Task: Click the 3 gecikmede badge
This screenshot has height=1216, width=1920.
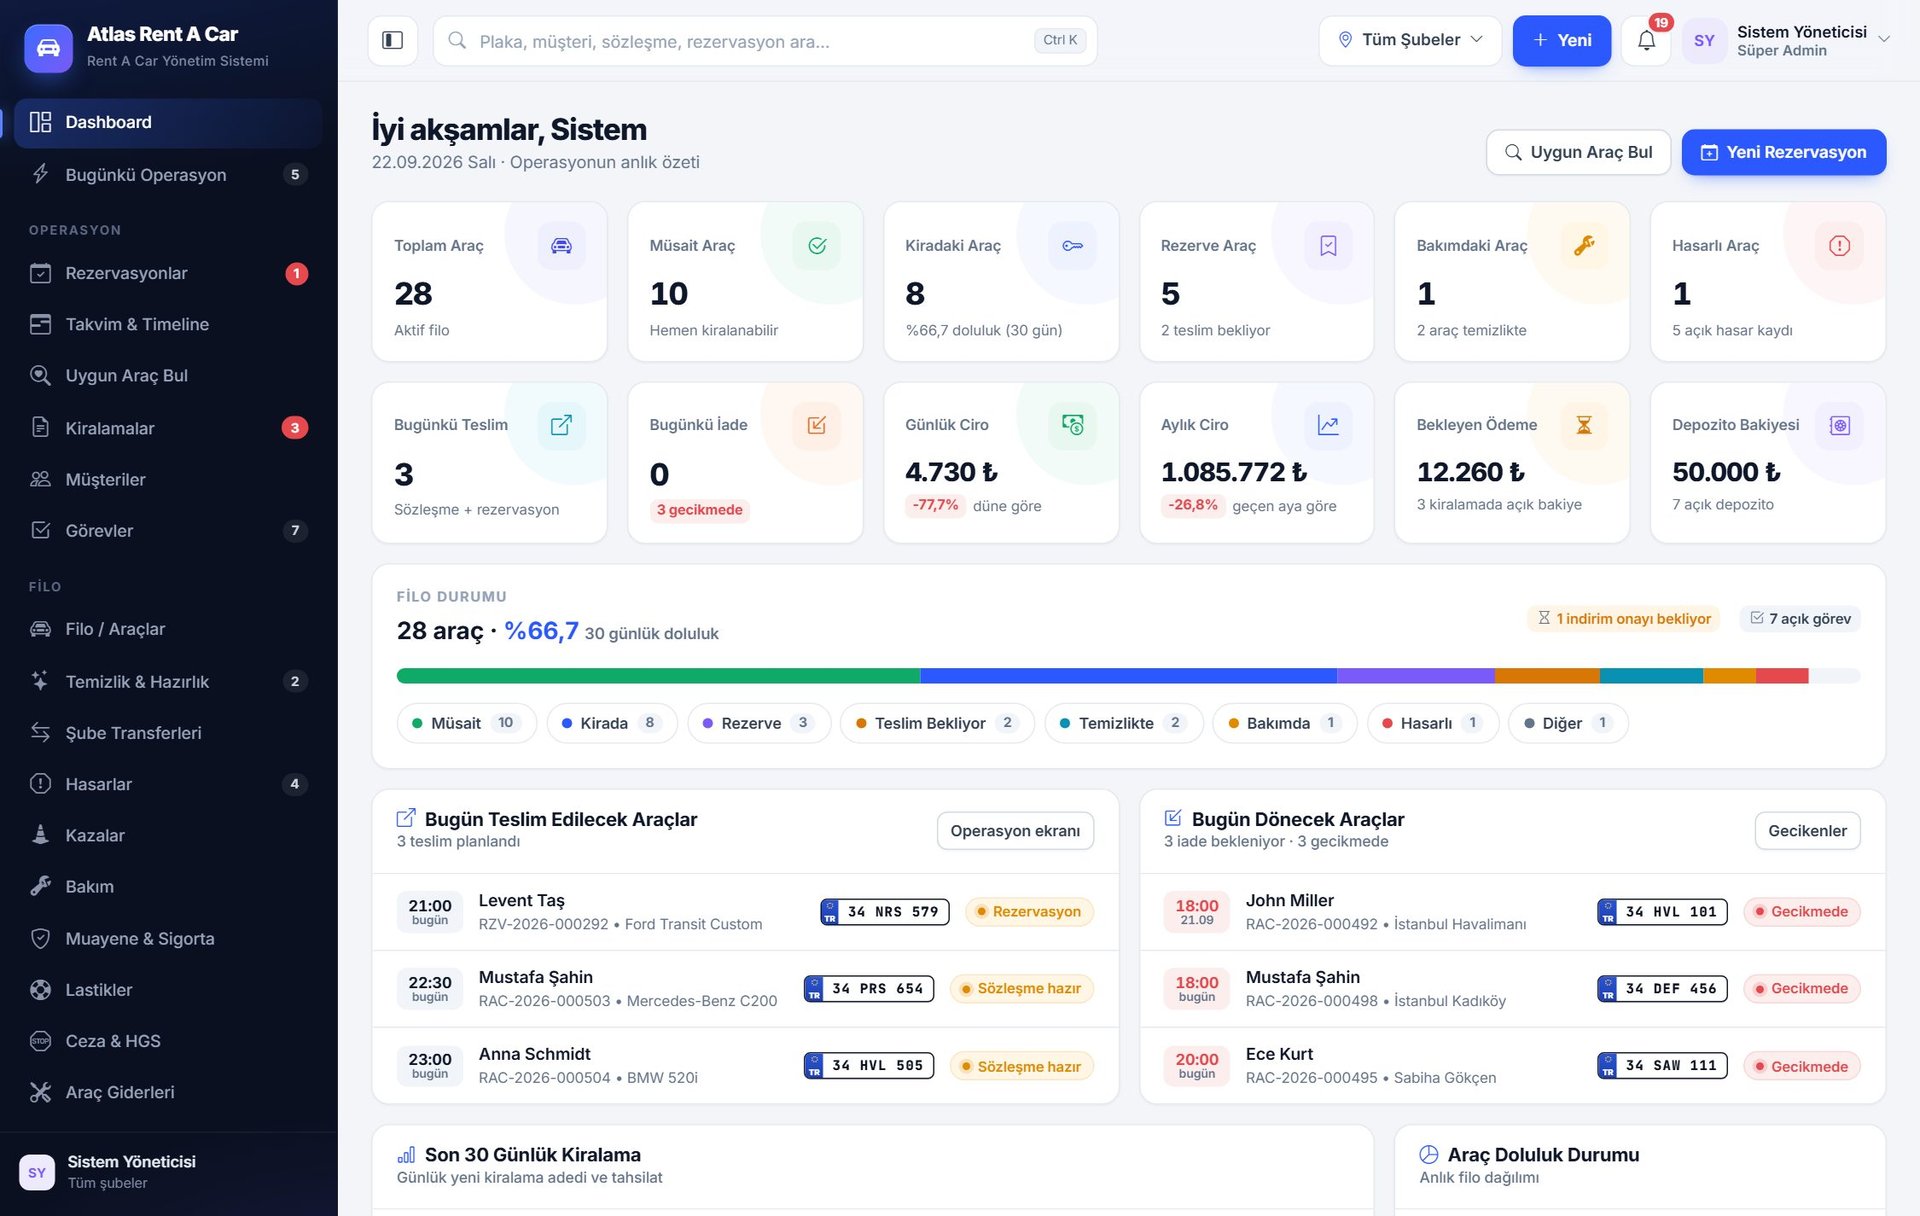Action: (700, 510)
